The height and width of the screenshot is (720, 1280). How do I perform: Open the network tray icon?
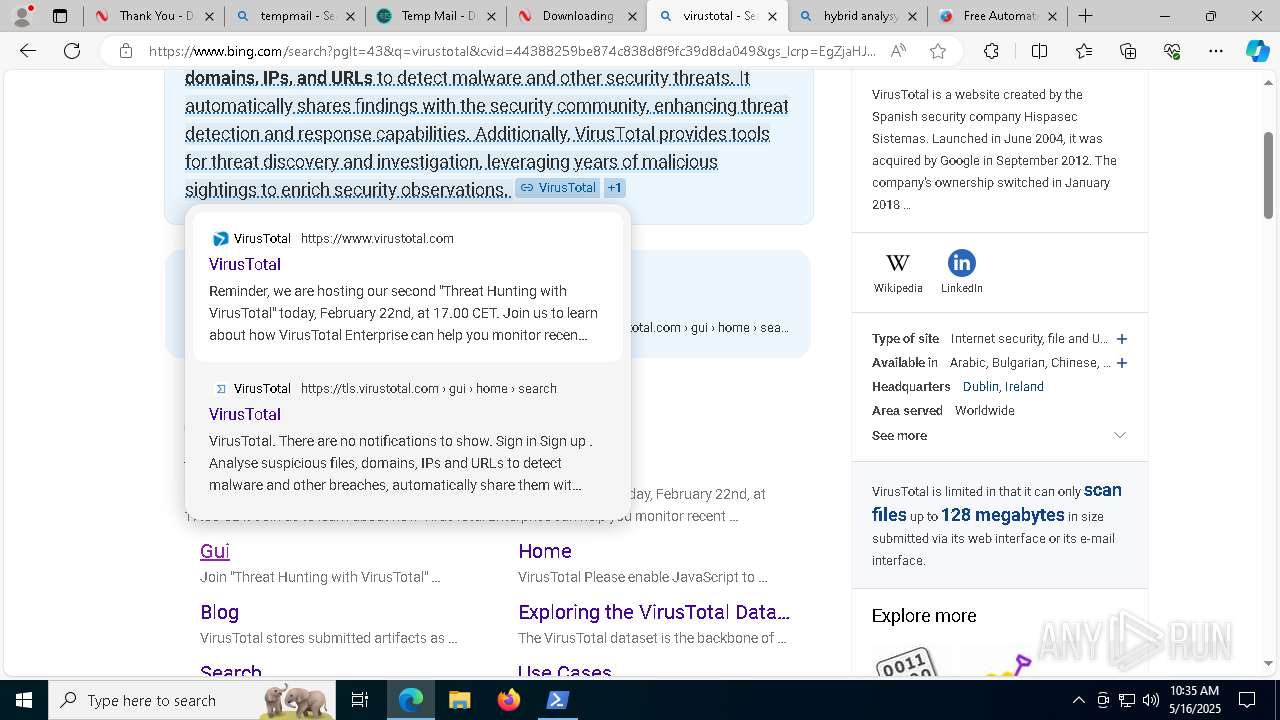point(1127,700)
